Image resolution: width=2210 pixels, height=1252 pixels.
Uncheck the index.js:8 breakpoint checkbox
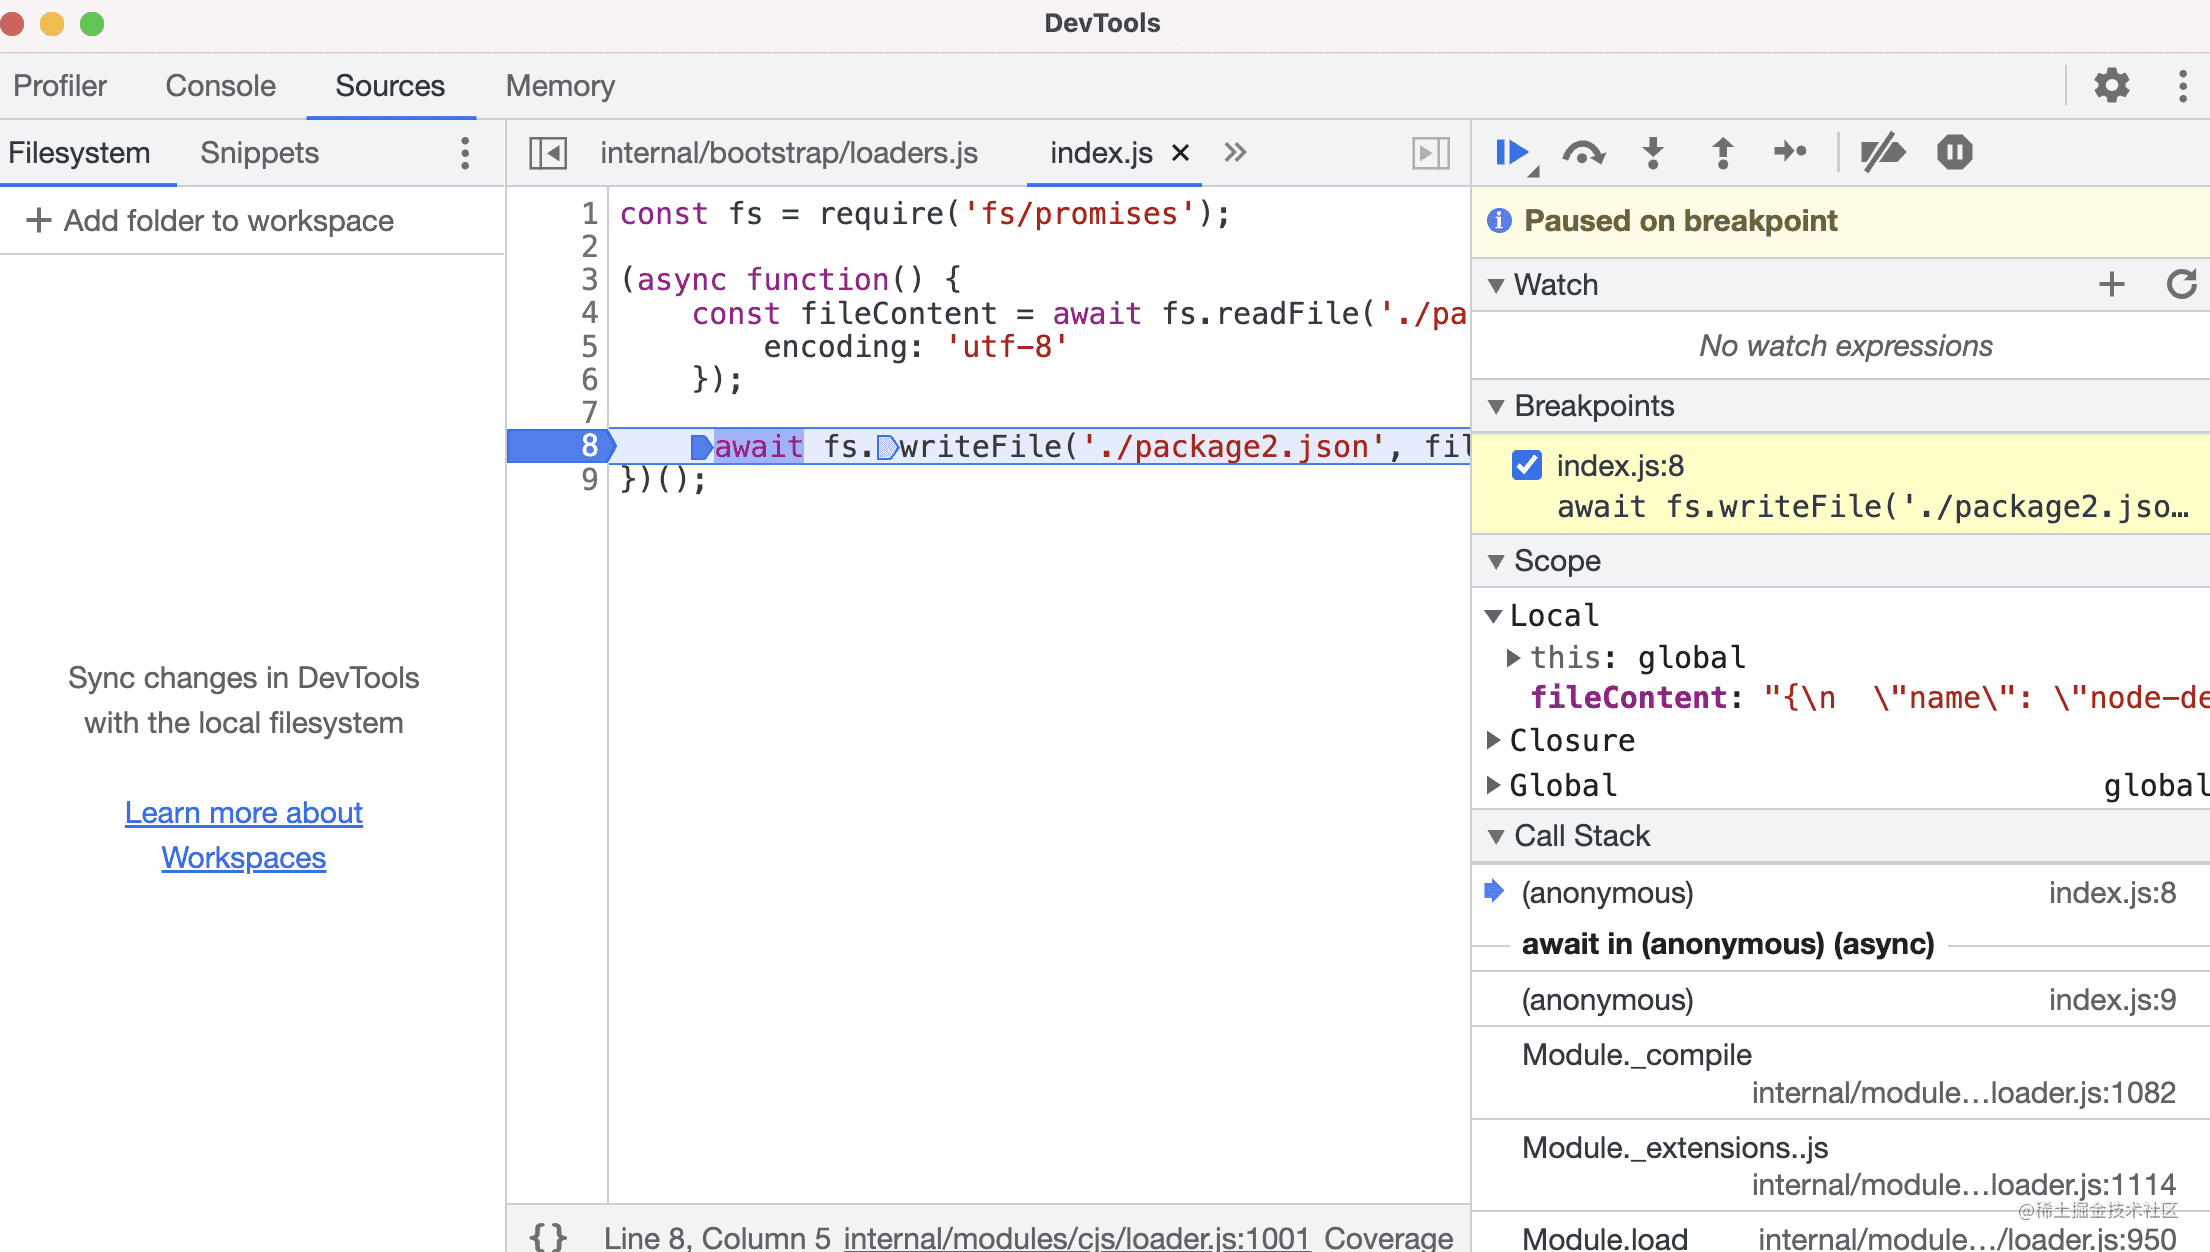[x=1526, y=465]
